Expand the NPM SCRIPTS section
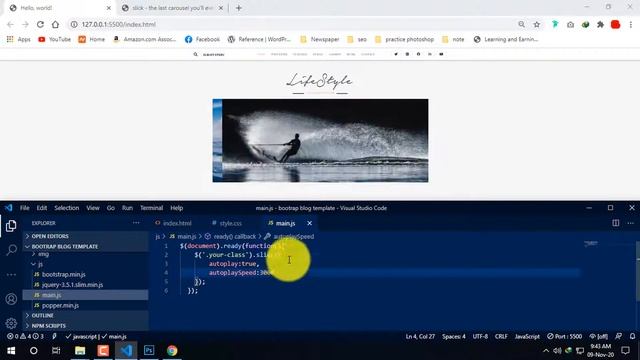640x360 pixels. 85,325
